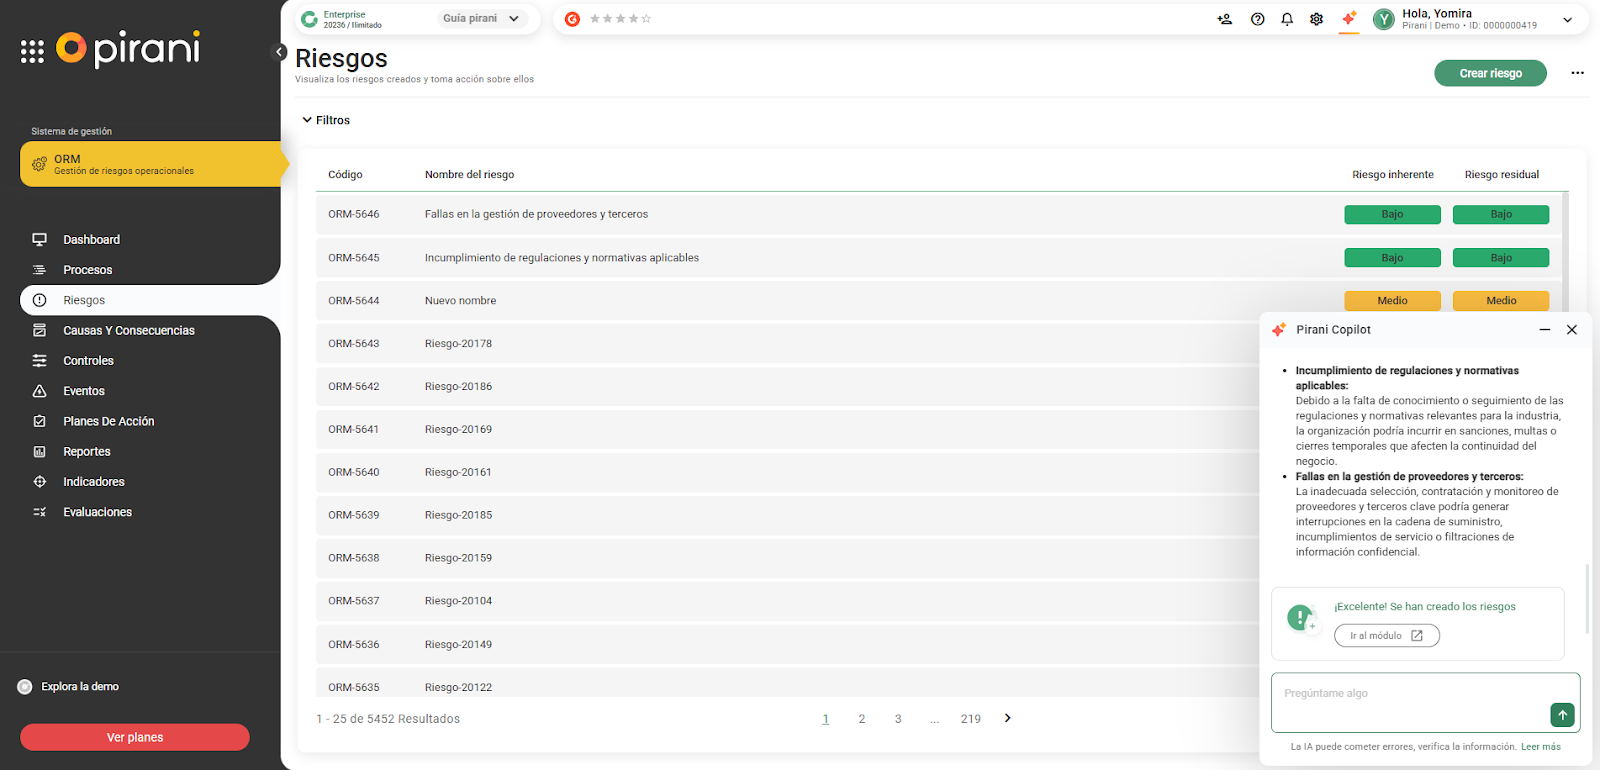The height and width of the screenshot is (770, 1600).
Task: Click the Controles sliders icon
Action: [40, 361]
